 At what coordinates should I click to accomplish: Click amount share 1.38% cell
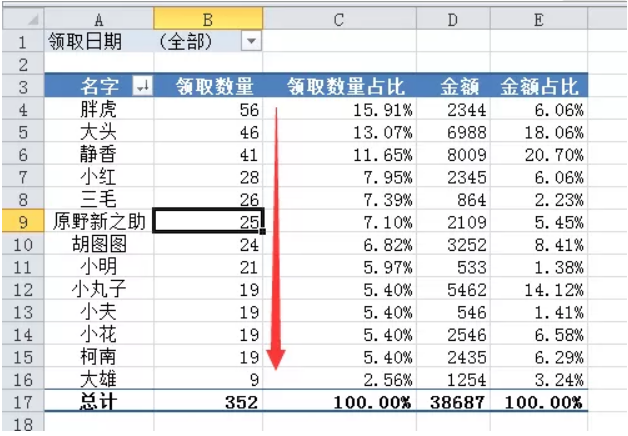539,266
